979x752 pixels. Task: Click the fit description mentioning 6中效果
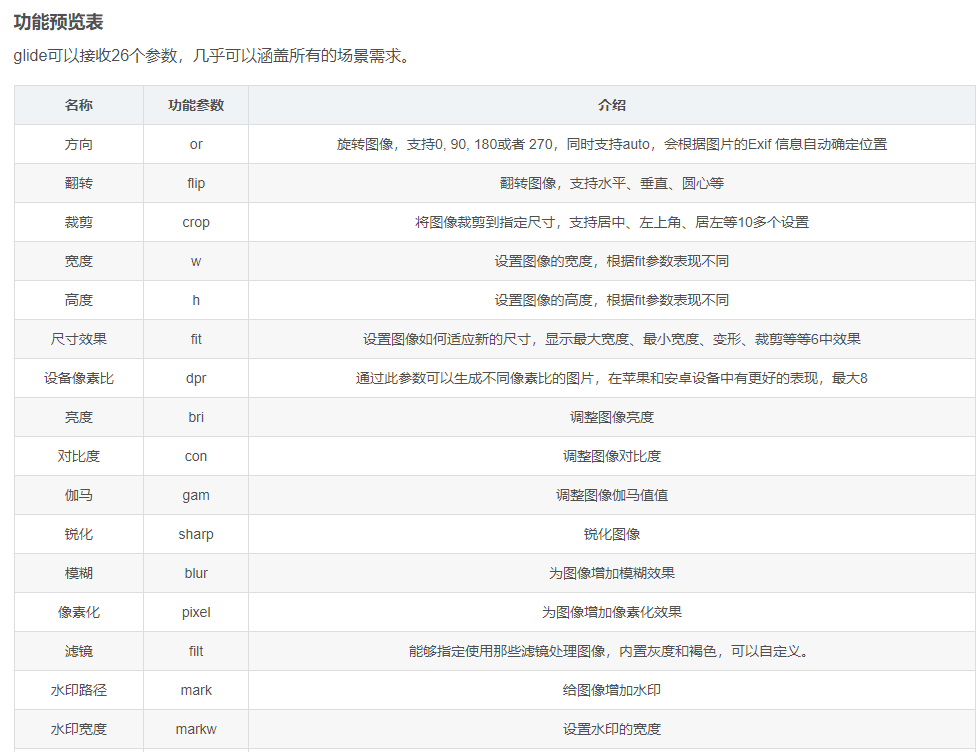pyautogui.click(x=612, y=339)
